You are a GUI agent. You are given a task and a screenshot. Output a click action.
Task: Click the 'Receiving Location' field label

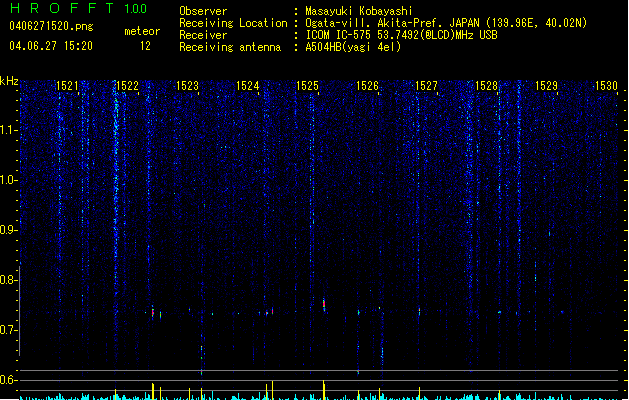pyautogui.click(x=233, y=23)
